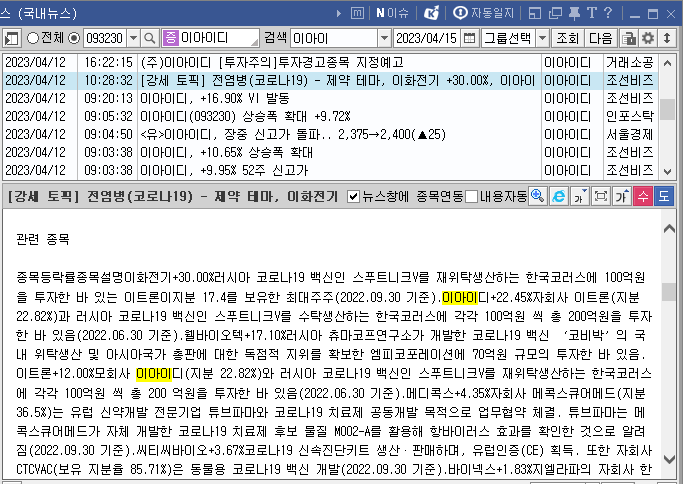
Task: Click 인포스탁 source cell
Action: click(630, 116)
